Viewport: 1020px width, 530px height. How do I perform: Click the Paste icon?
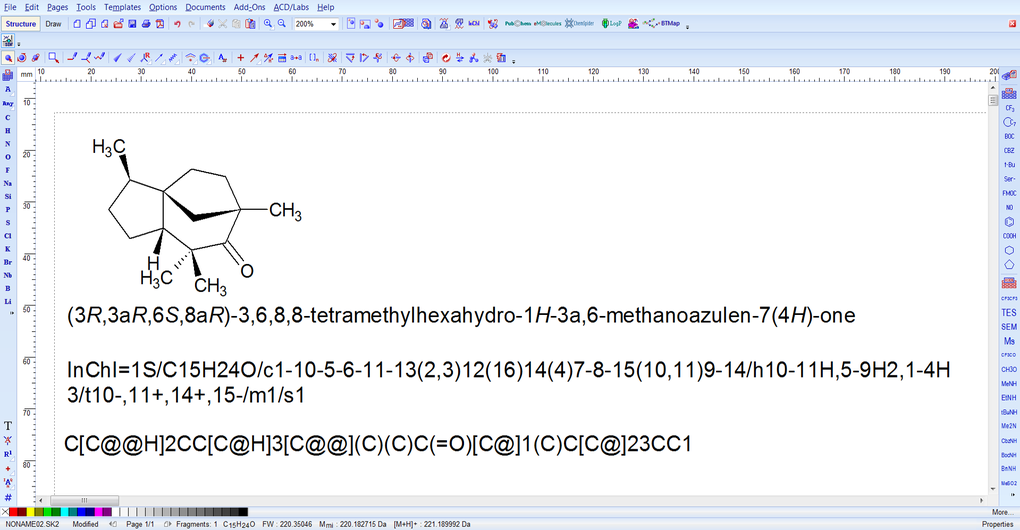[x=250, y=24]
